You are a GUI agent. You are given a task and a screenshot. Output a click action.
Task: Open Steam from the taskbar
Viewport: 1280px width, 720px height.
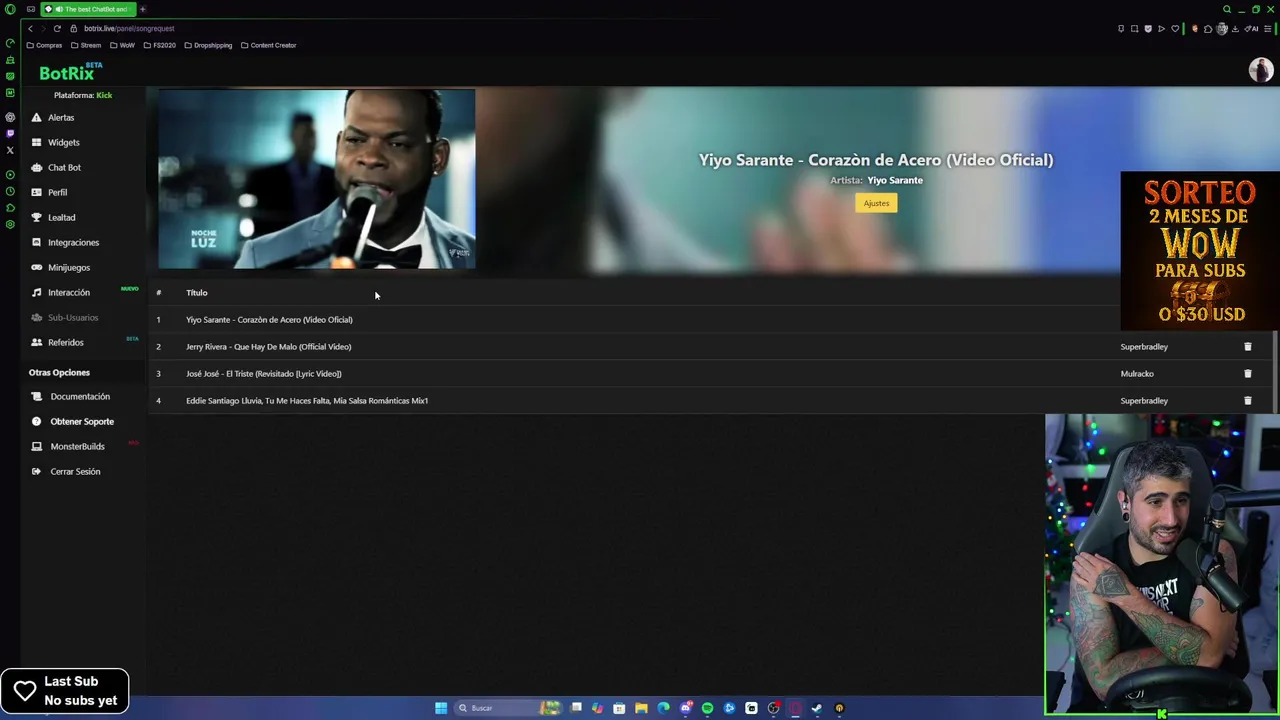tap(817, 708)
